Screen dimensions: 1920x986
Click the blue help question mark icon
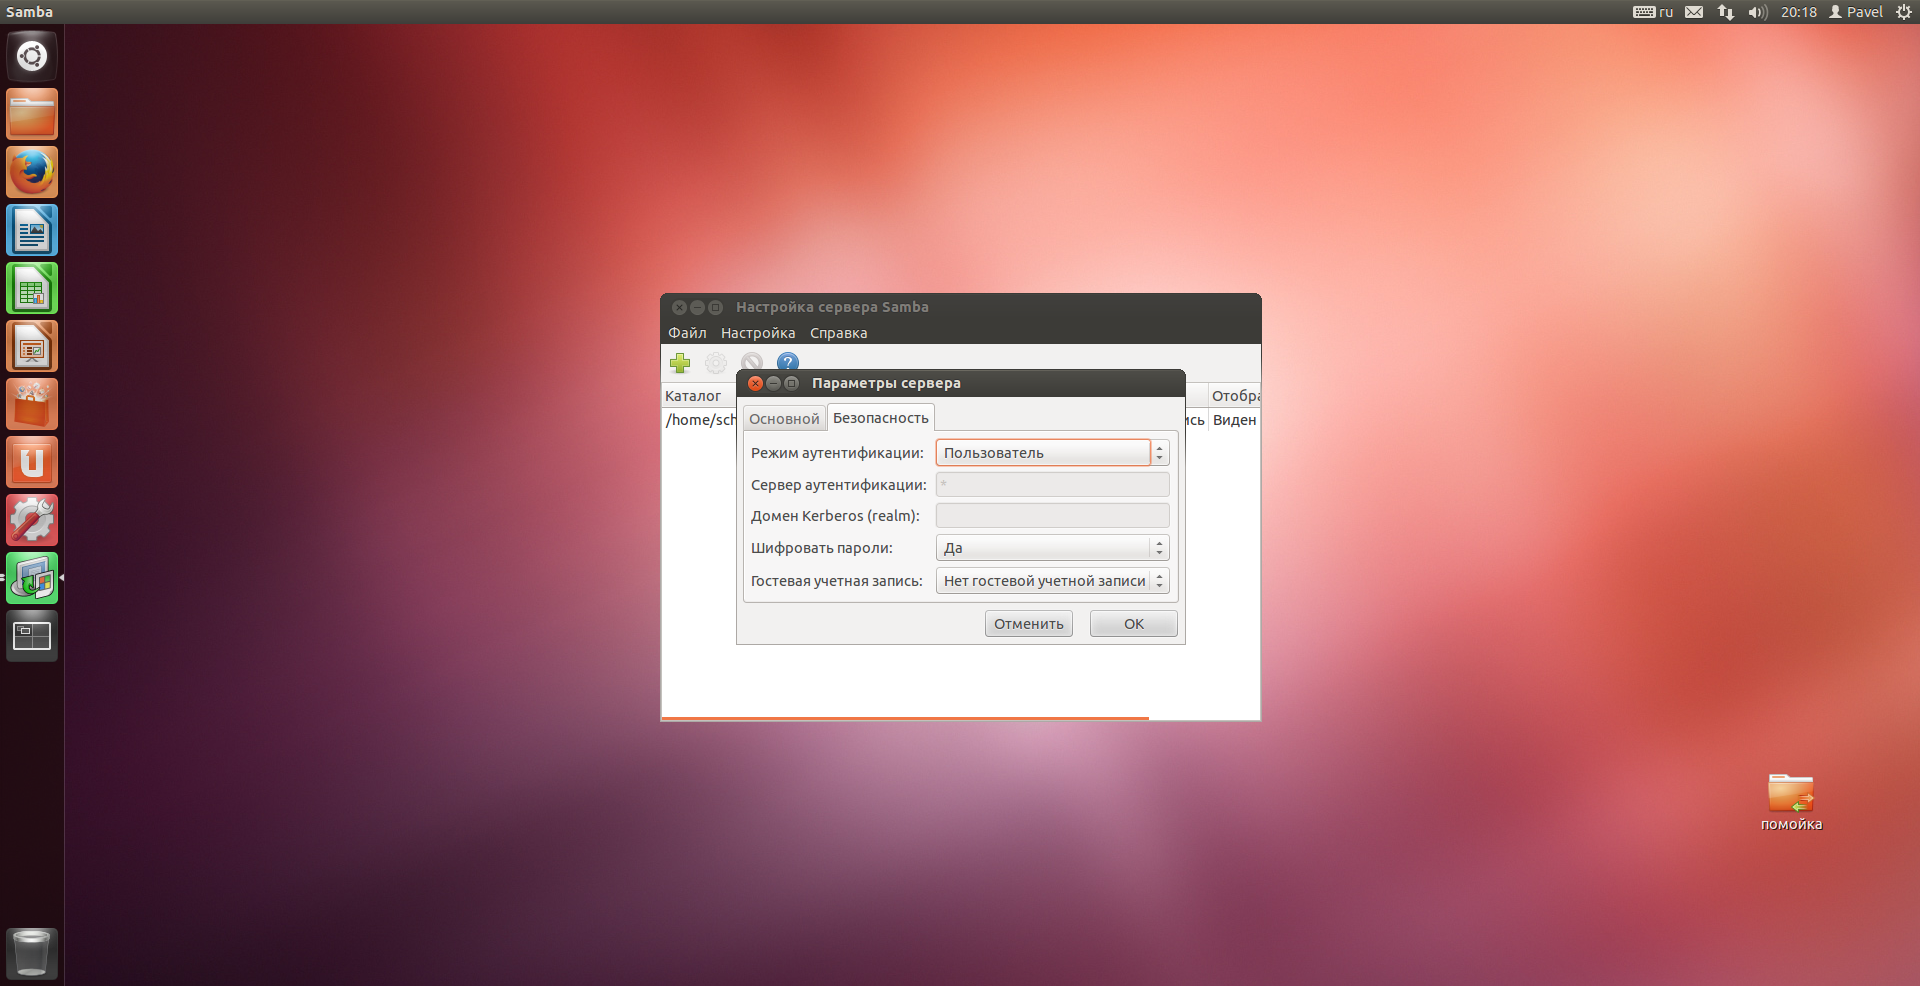pyautogui.click(x=788, y=362)
